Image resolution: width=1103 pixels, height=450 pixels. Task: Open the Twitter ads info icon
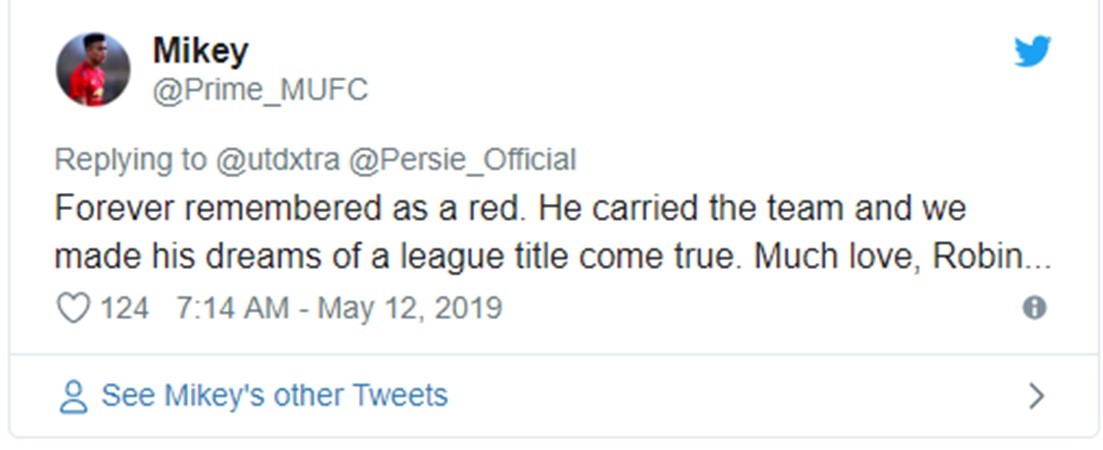[x=1034, y=307]
